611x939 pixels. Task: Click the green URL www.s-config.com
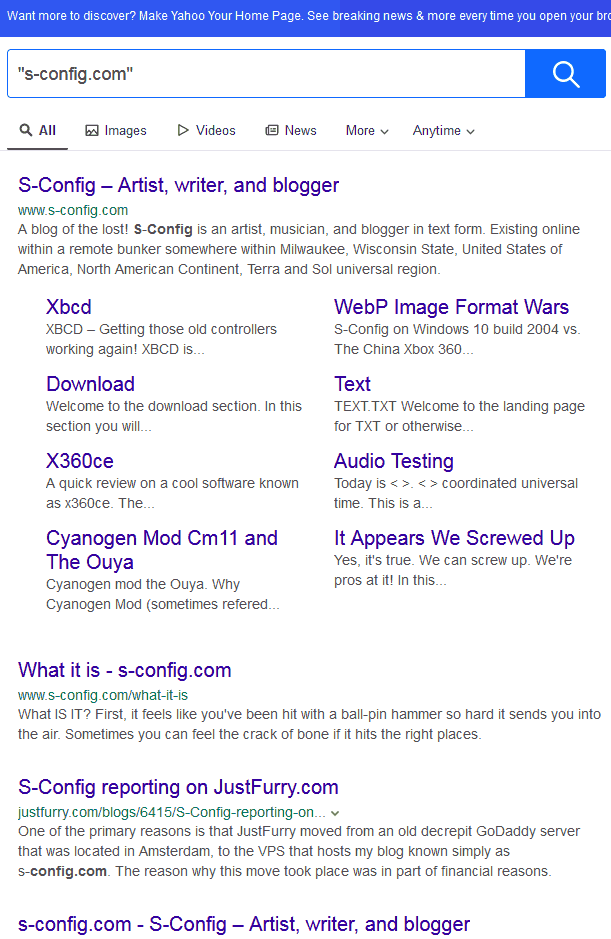pos(73,210)
